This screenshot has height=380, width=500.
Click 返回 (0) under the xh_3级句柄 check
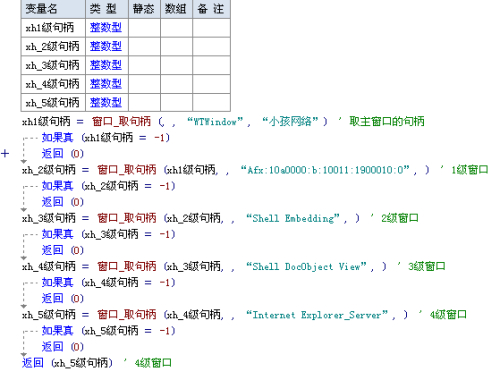coord(63,250)
